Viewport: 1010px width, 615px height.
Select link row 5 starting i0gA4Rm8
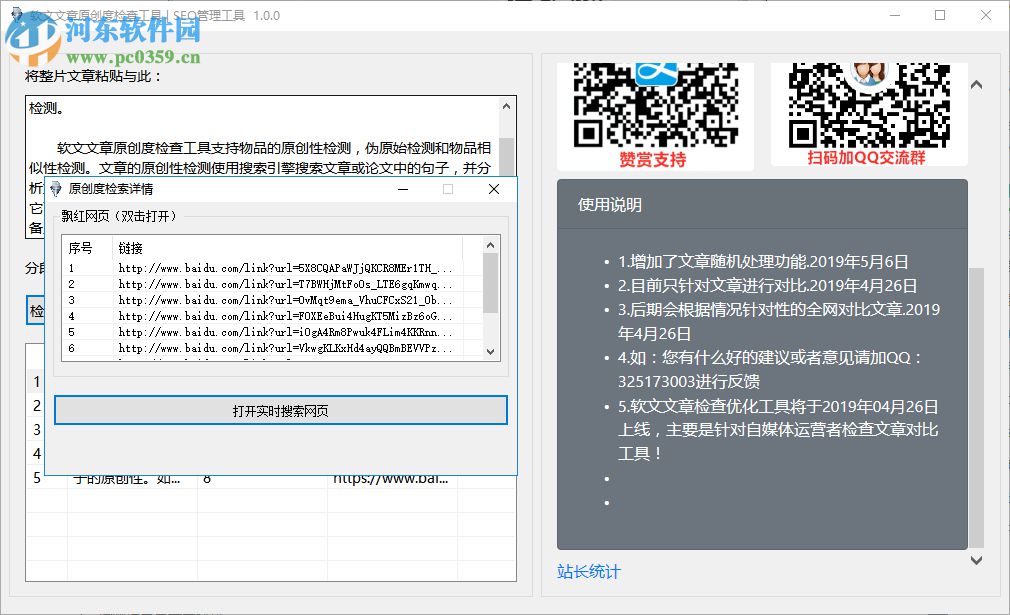pyautogui.click(x=272, y=332)
